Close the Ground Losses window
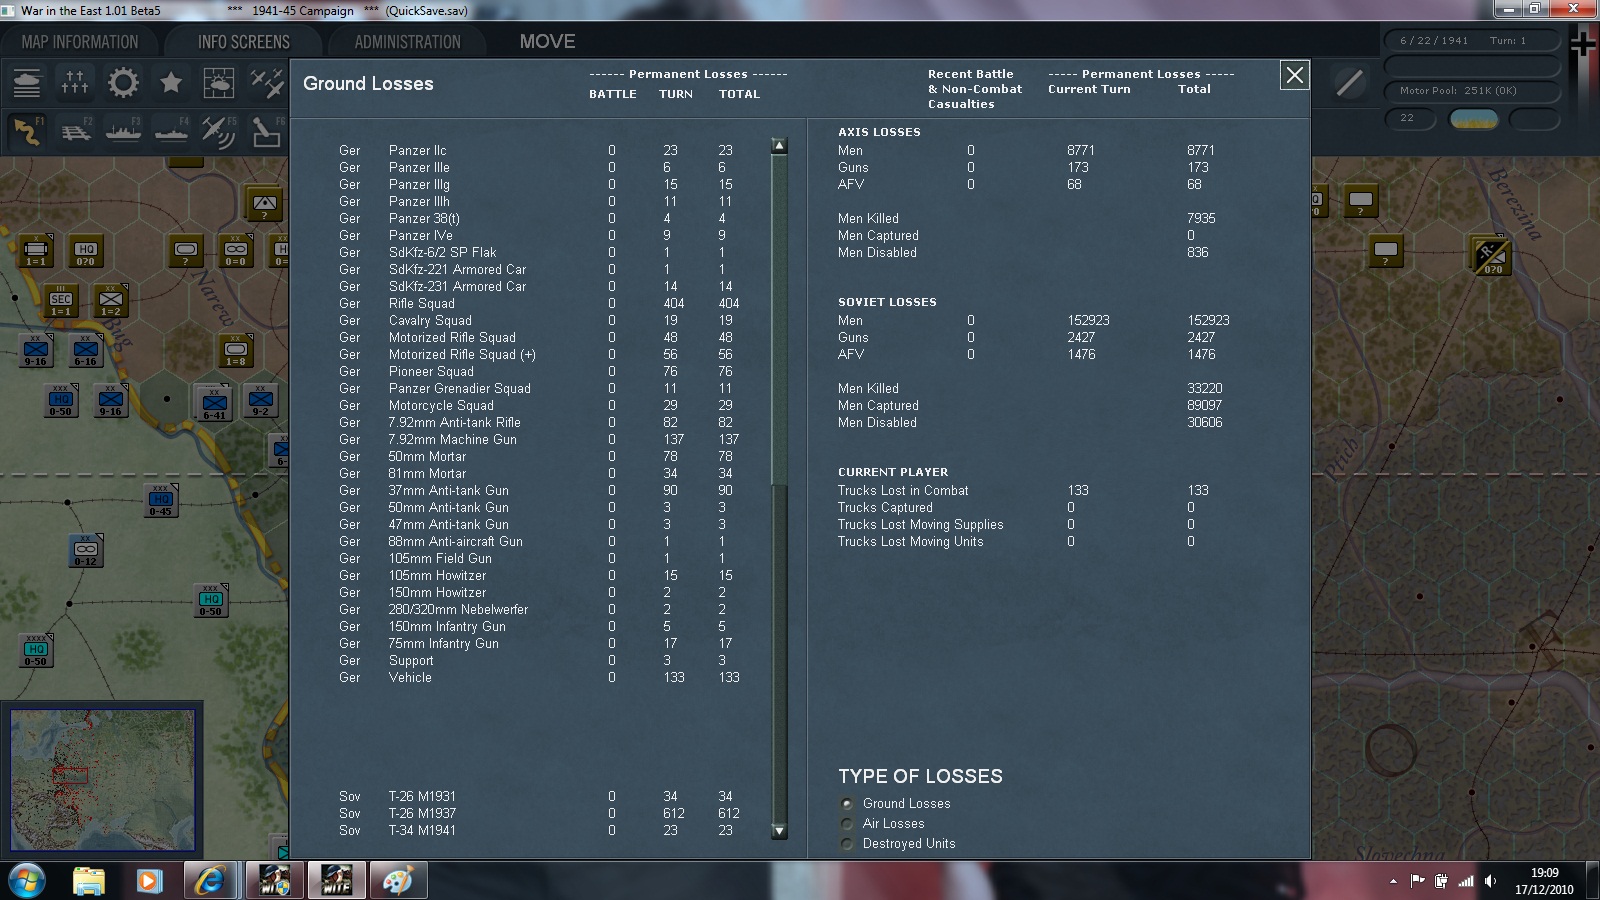The height and width of the screenshot is (900, 1600). coord(1295,75)
